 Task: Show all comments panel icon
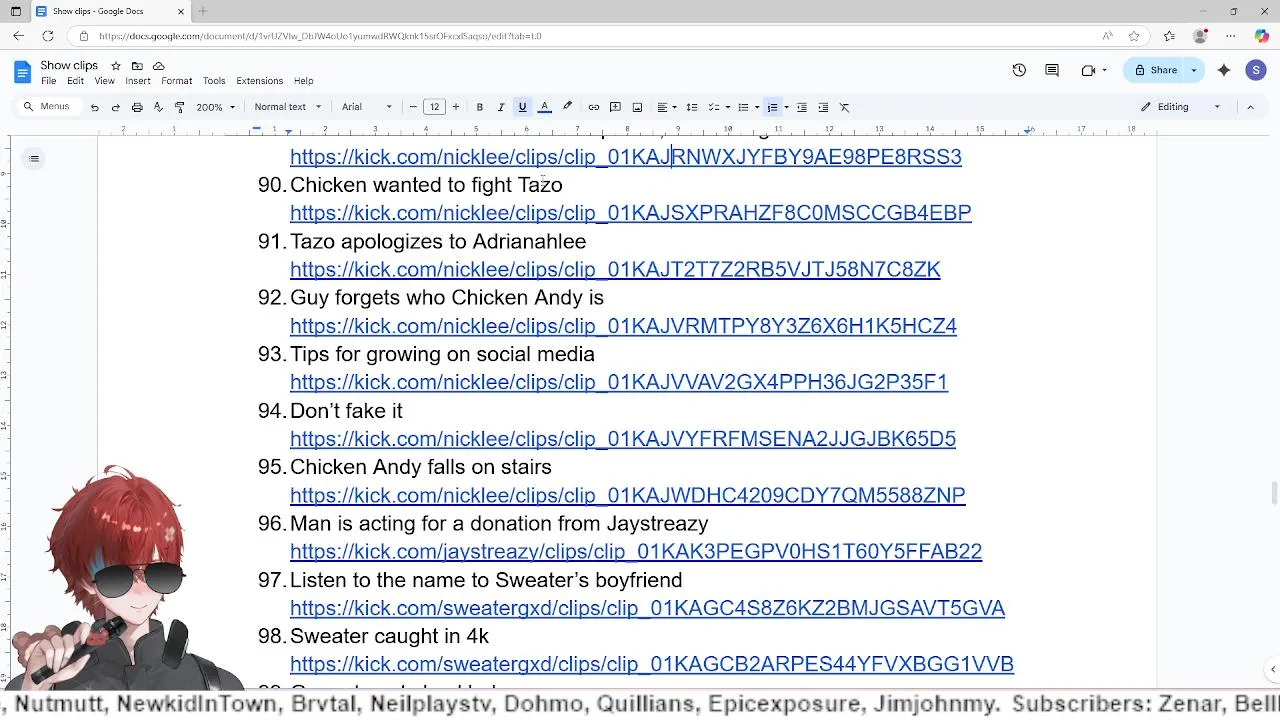coord(1052,70)
